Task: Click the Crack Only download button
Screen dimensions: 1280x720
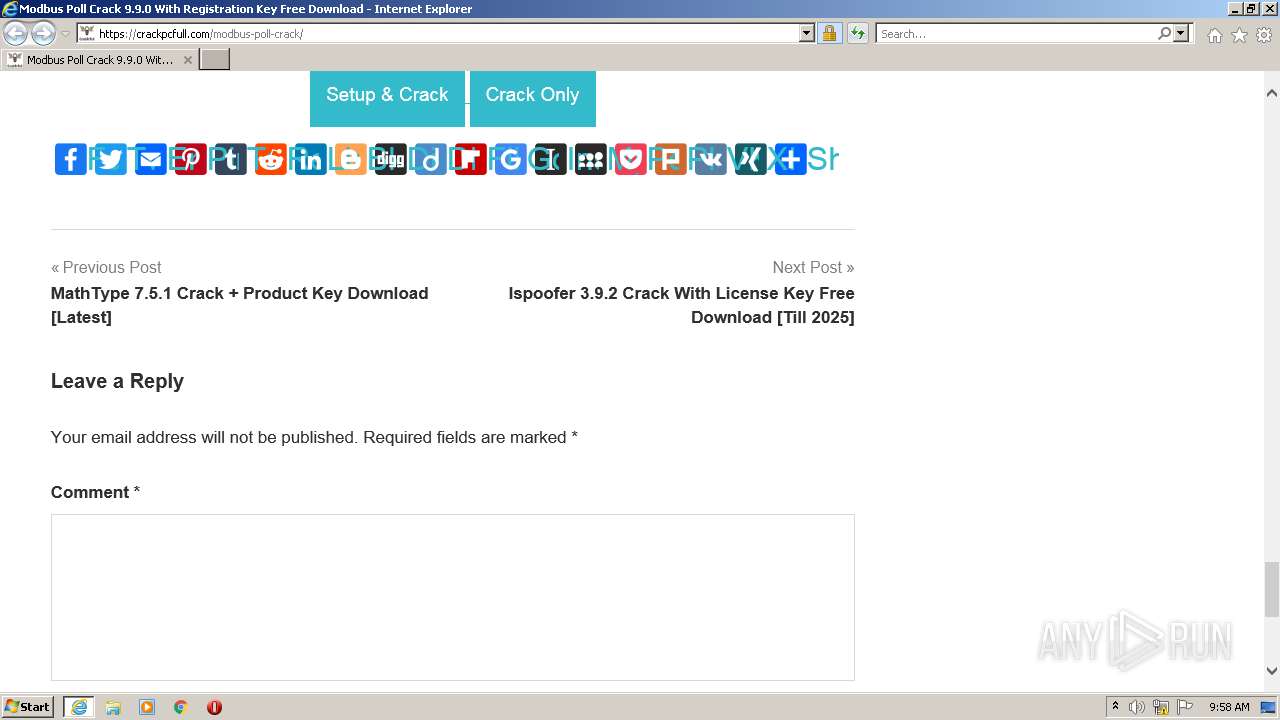Action: click(533, 97)
